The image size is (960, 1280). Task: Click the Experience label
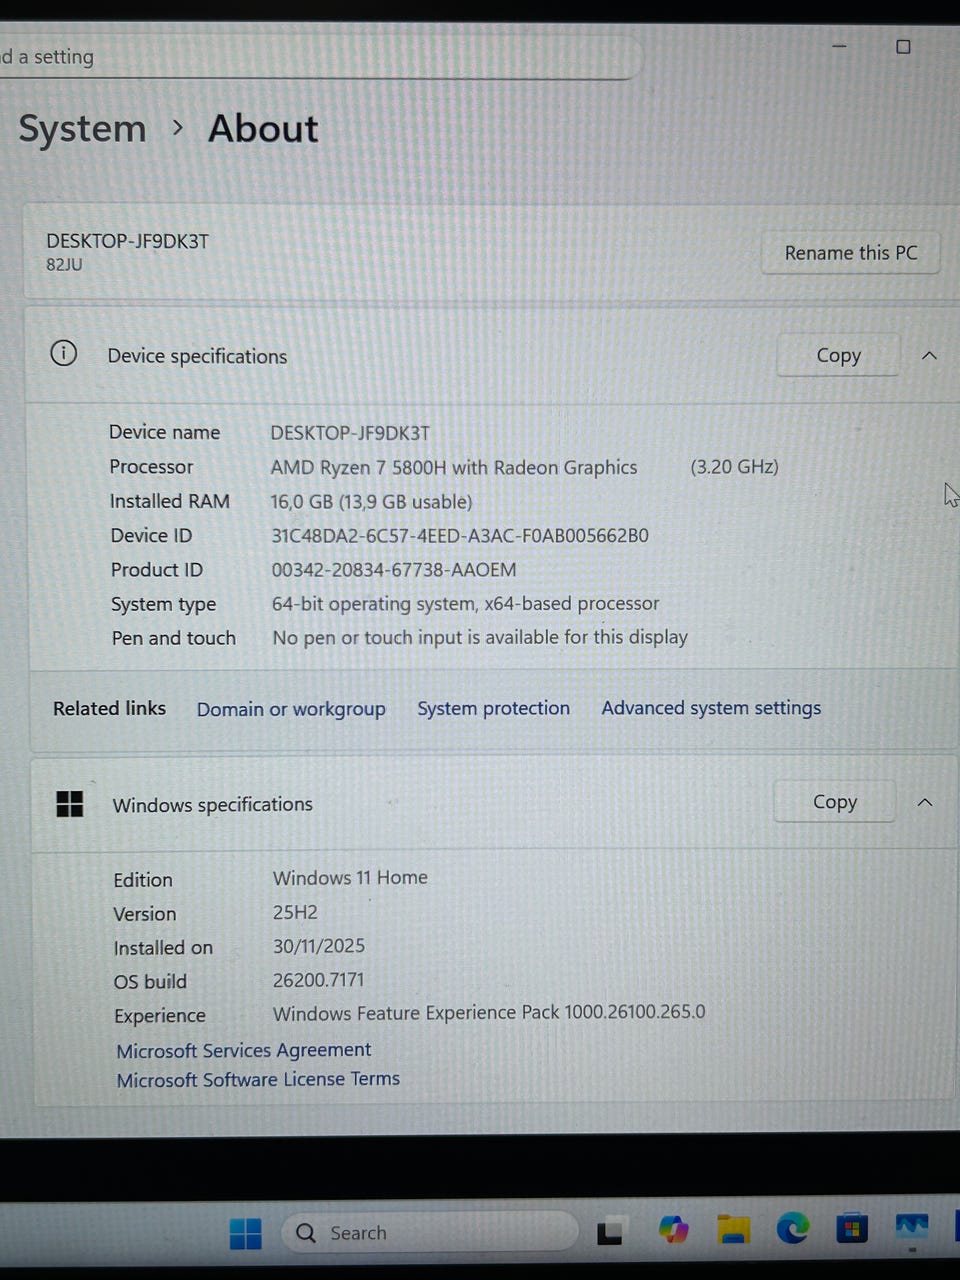(x=159, y=1016)
